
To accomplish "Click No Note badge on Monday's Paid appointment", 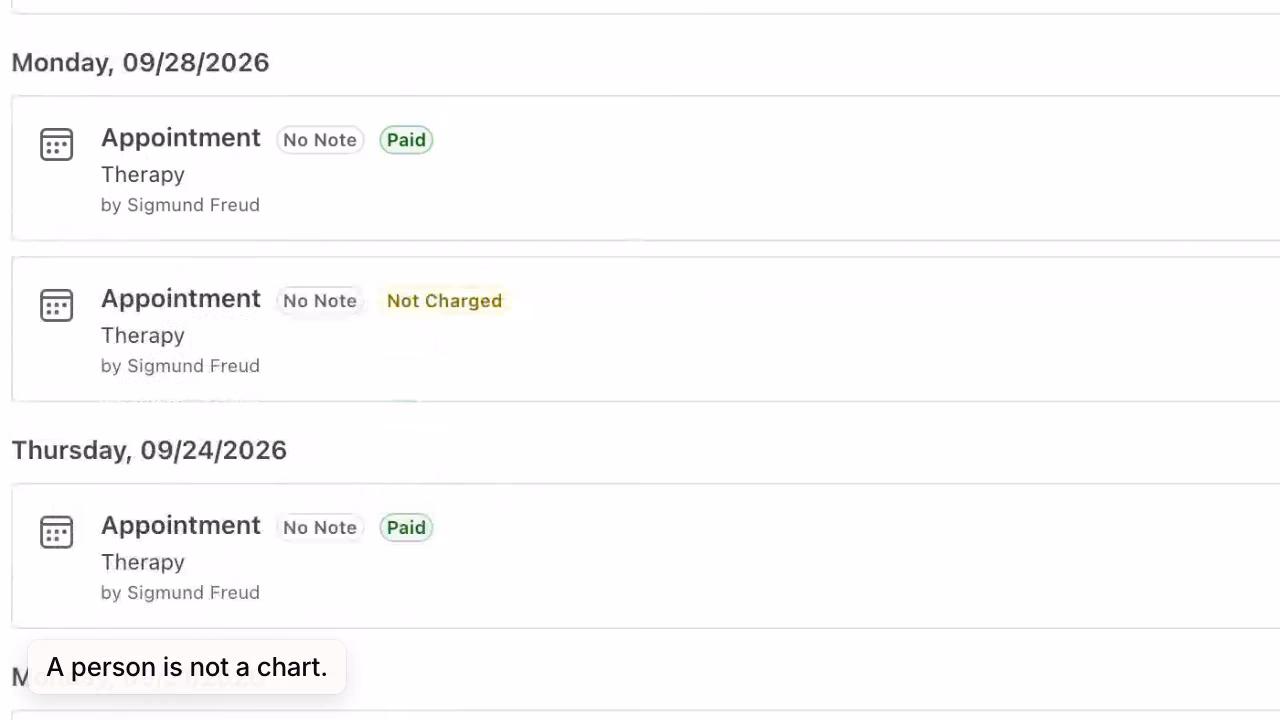I will (320, 140).
